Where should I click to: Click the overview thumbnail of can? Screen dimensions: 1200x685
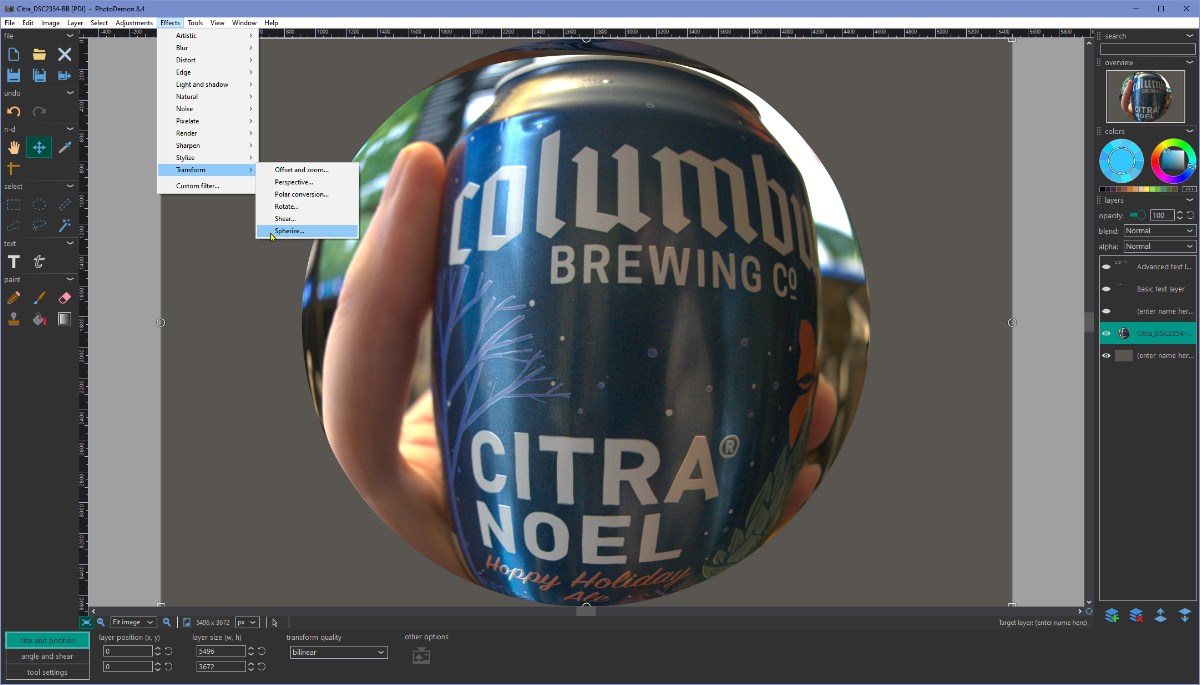(1145, 96)
